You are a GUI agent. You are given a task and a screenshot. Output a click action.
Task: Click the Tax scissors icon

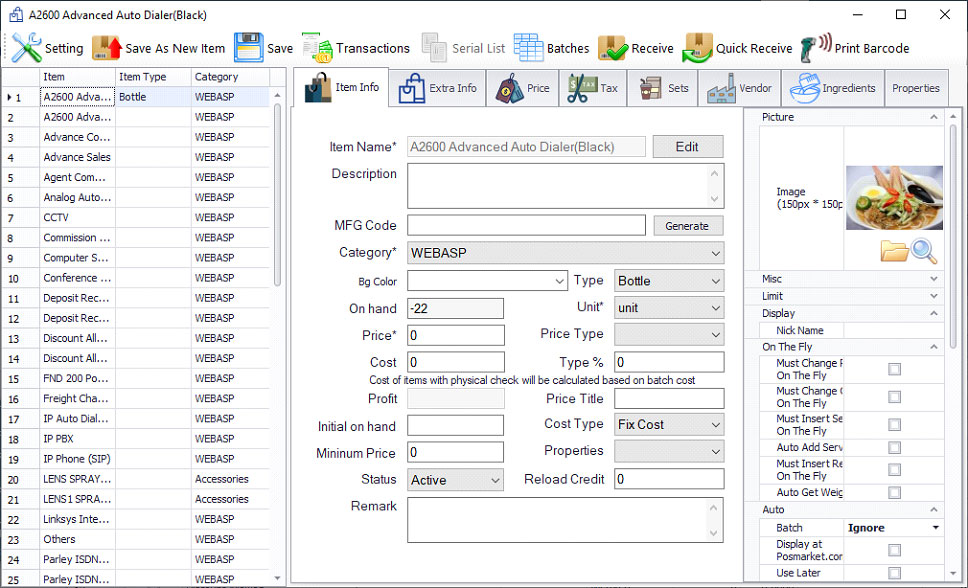[x=582, y=89]
